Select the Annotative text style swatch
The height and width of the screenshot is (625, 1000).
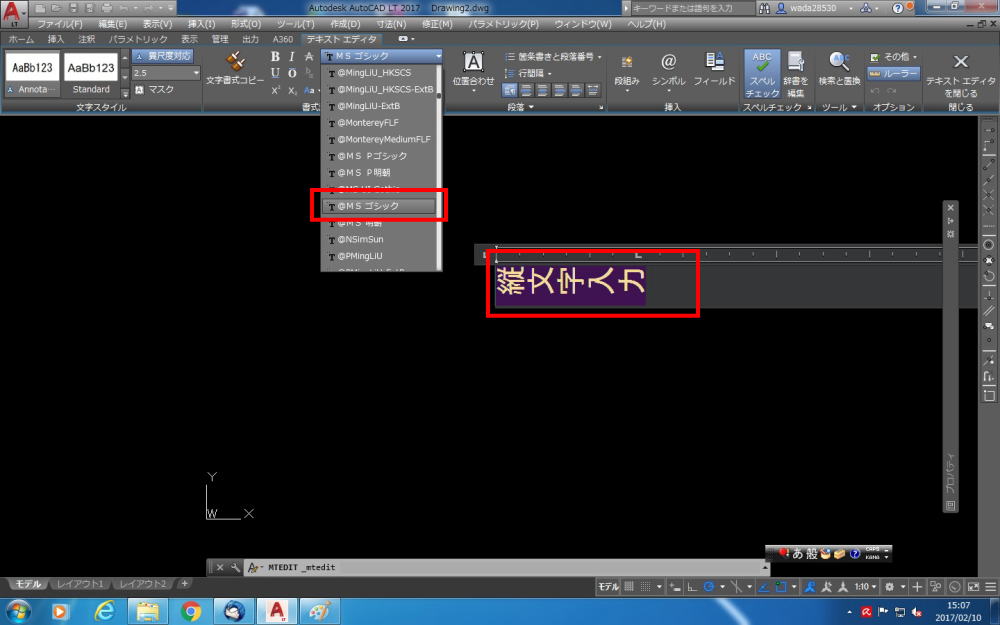[32, 74]
